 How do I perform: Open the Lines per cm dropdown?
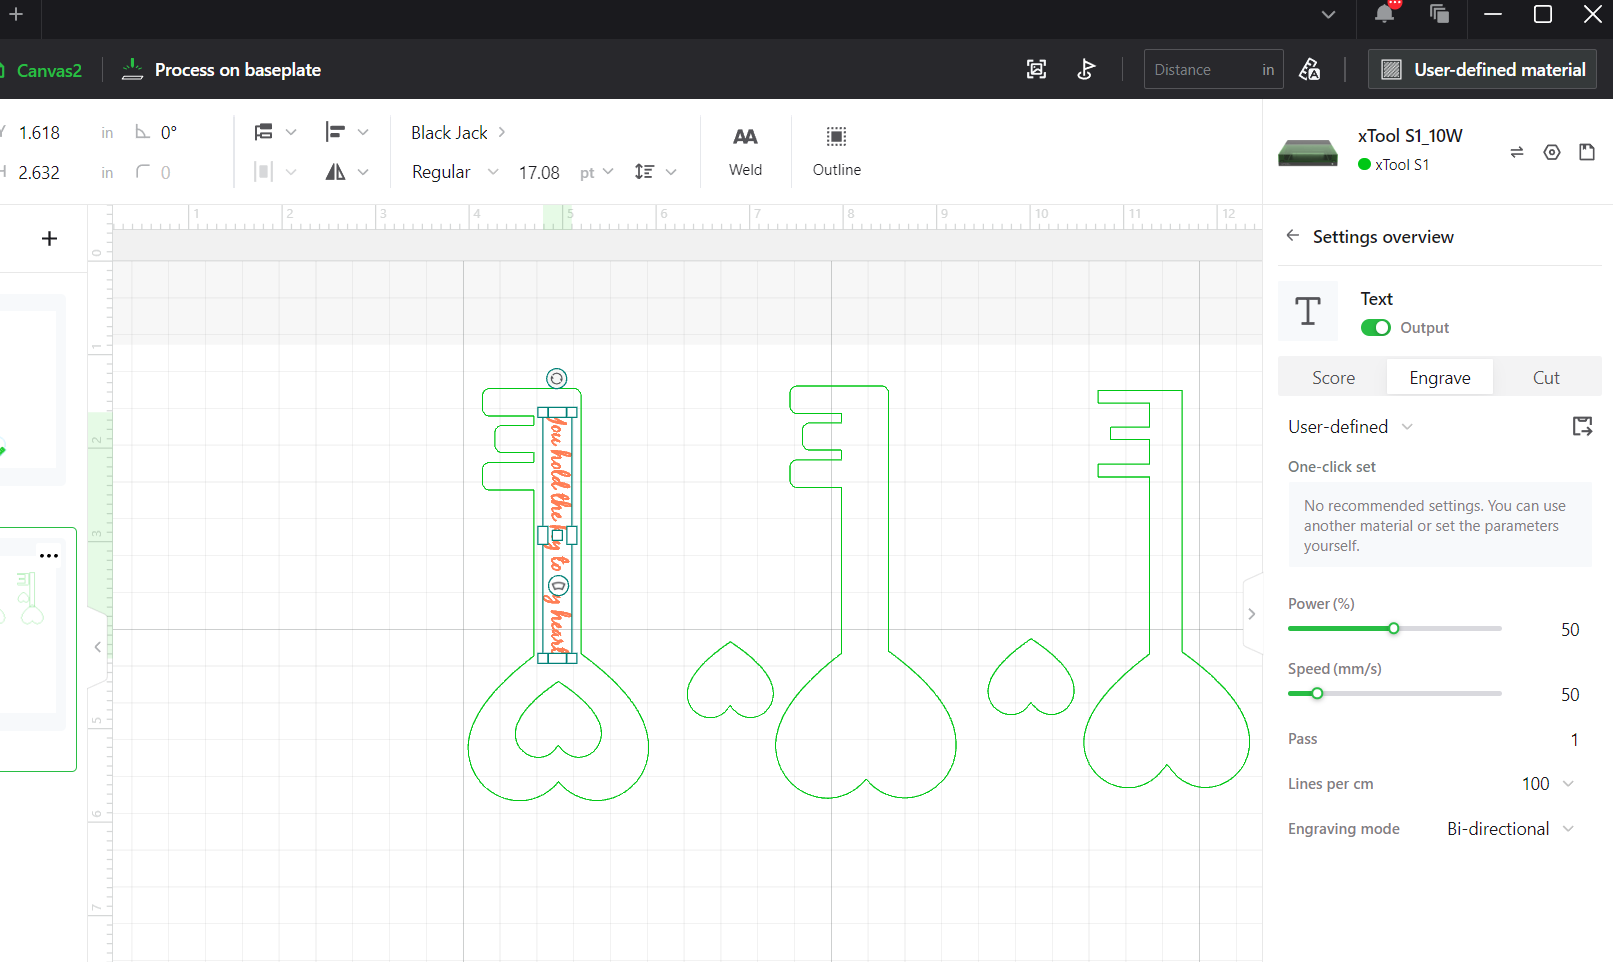pos(1547,784)
